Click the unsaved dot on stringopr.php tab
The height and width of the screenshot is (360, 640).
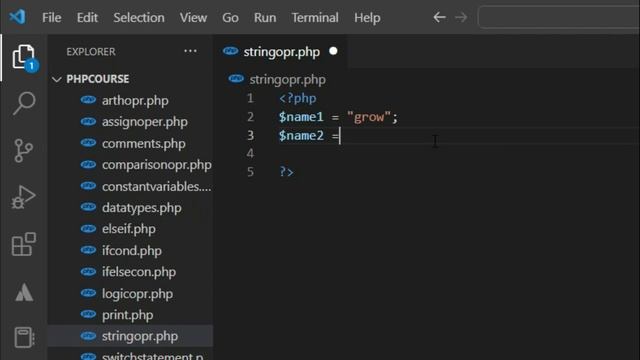coord(333,51)
